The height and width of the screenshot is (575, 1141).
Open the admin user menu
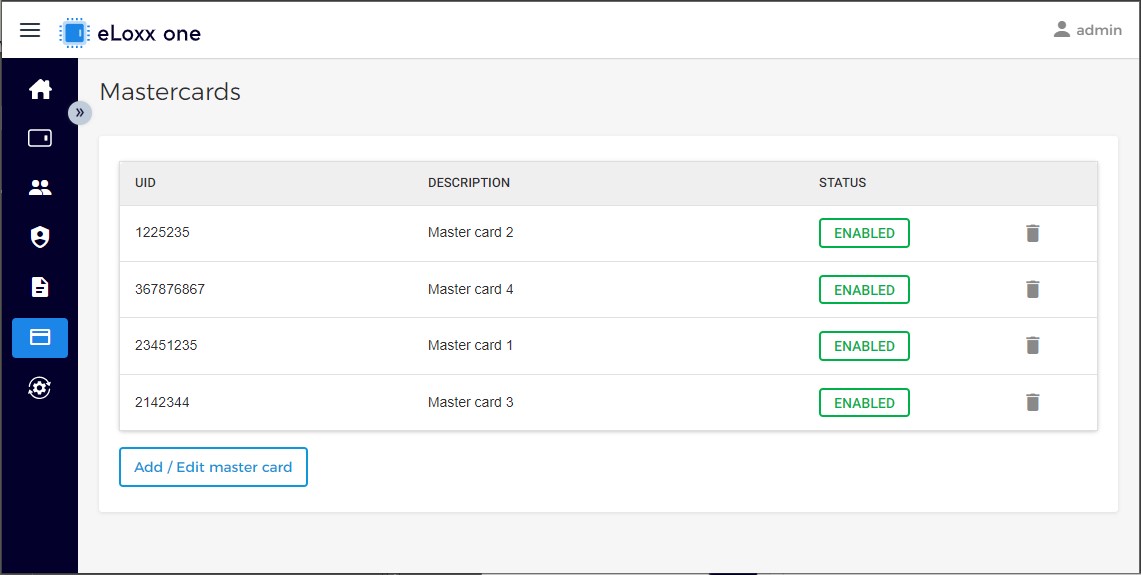point(1087,30)
